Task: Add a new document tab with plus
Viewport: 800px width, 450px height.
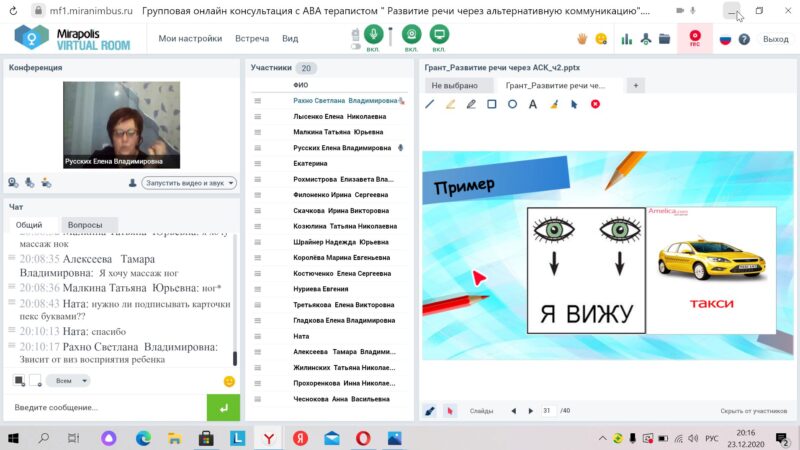Action: pyautogui.click(x=636, y=85)
